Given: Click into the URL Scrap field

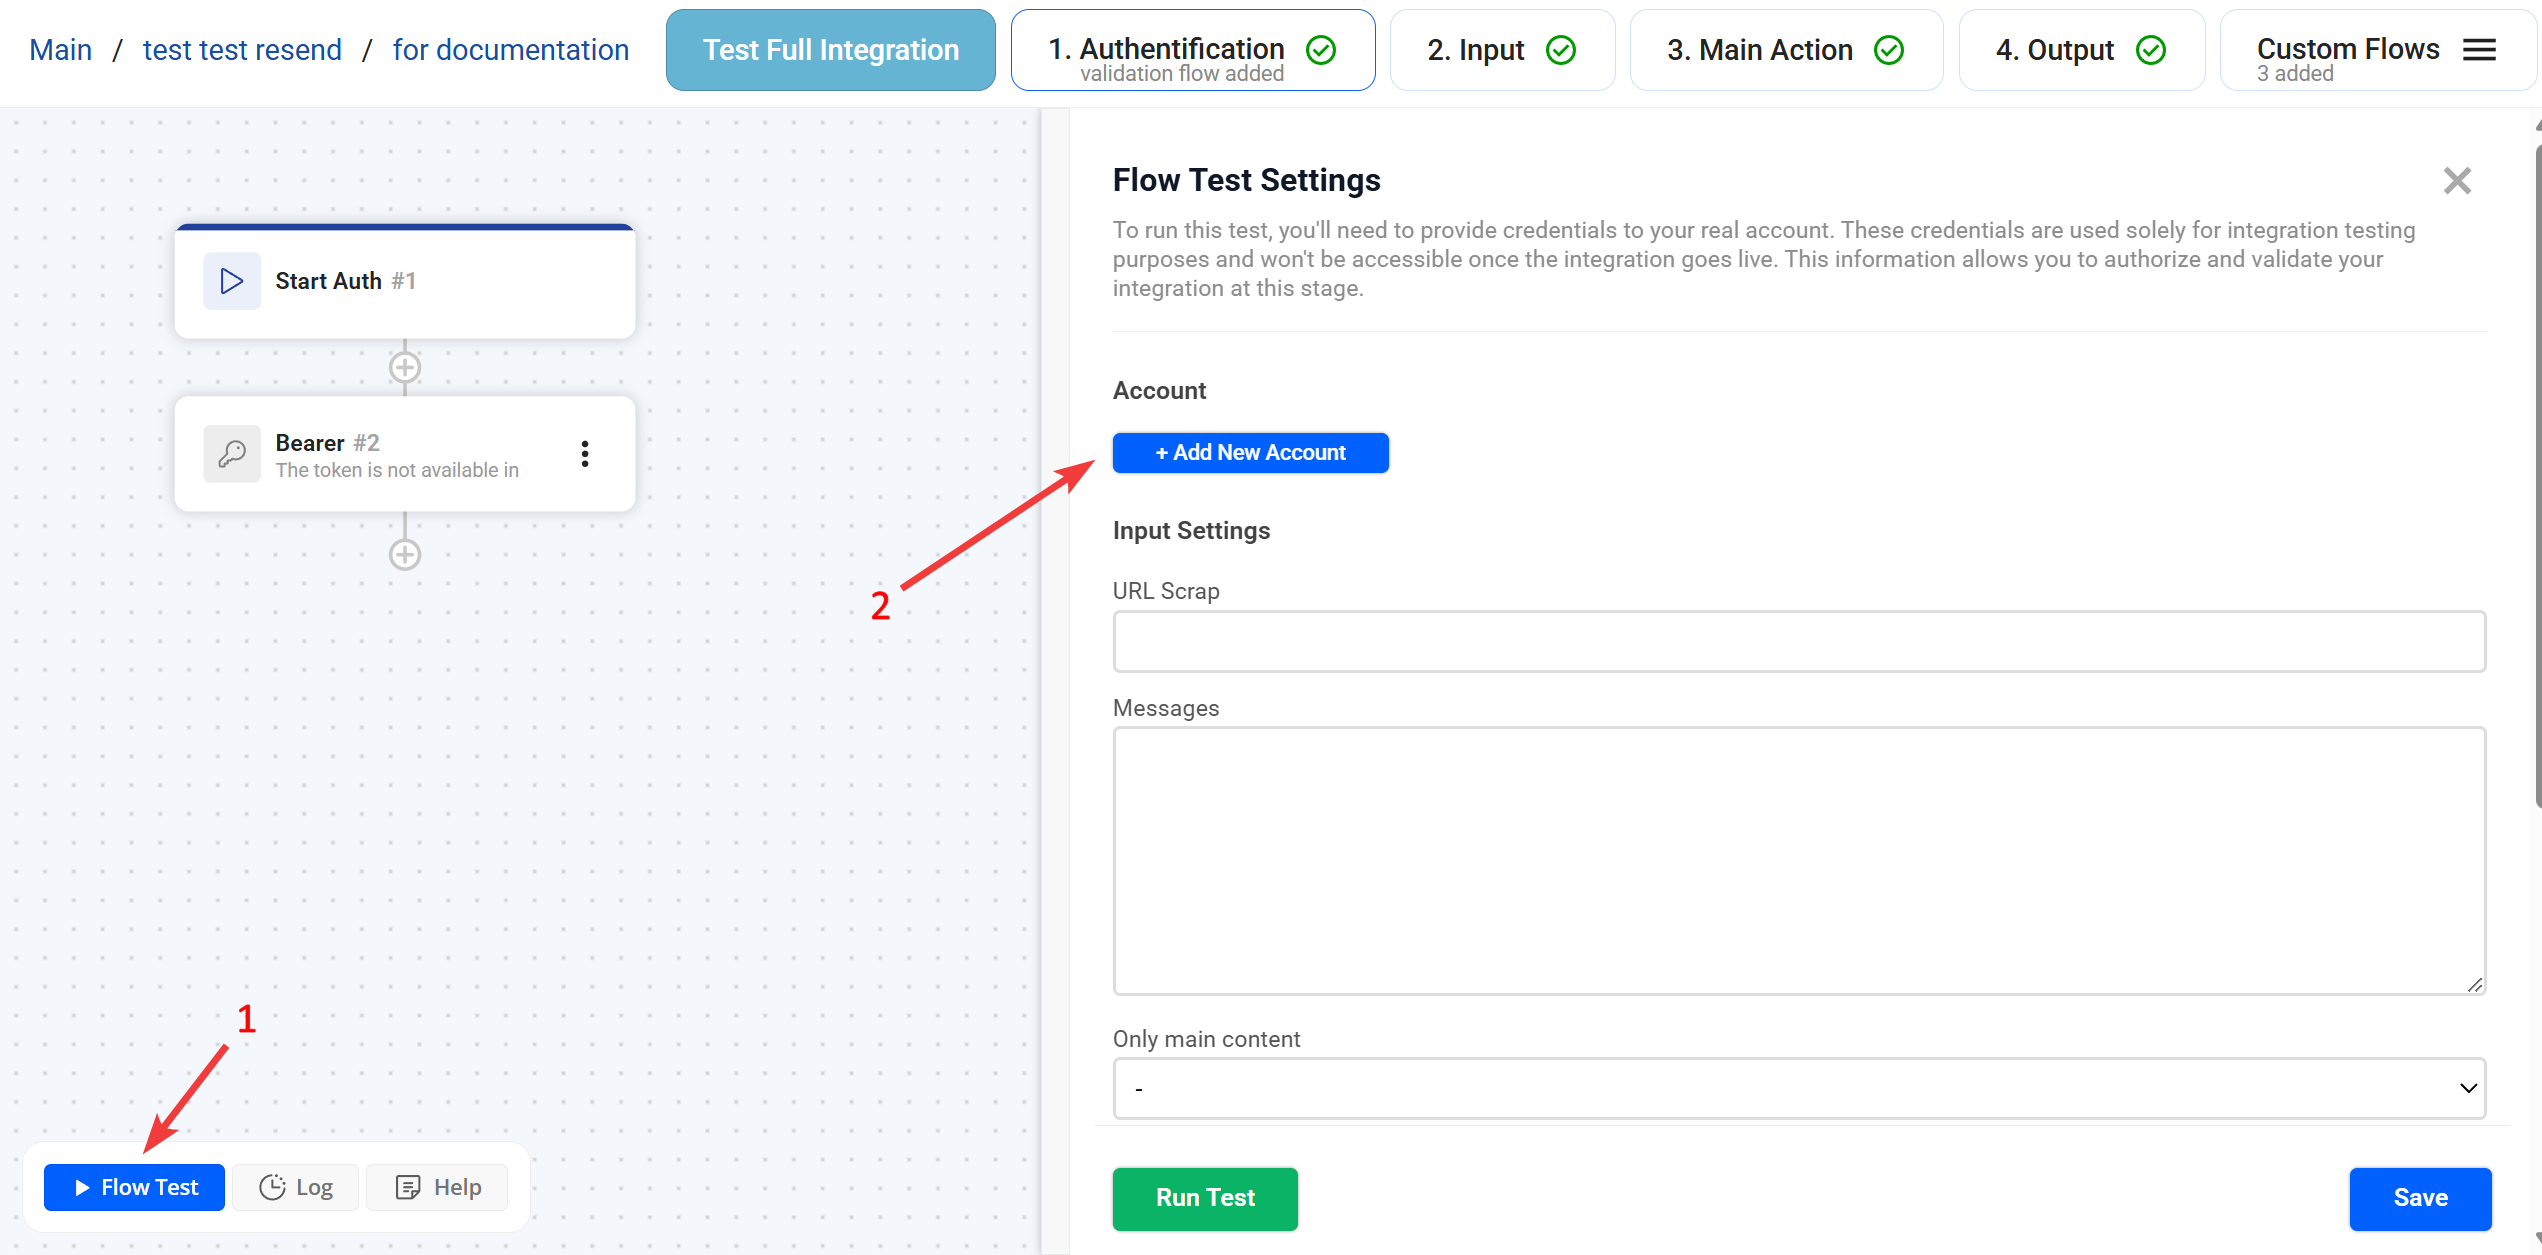Looking at the screenshot, I should [1798, 641].
